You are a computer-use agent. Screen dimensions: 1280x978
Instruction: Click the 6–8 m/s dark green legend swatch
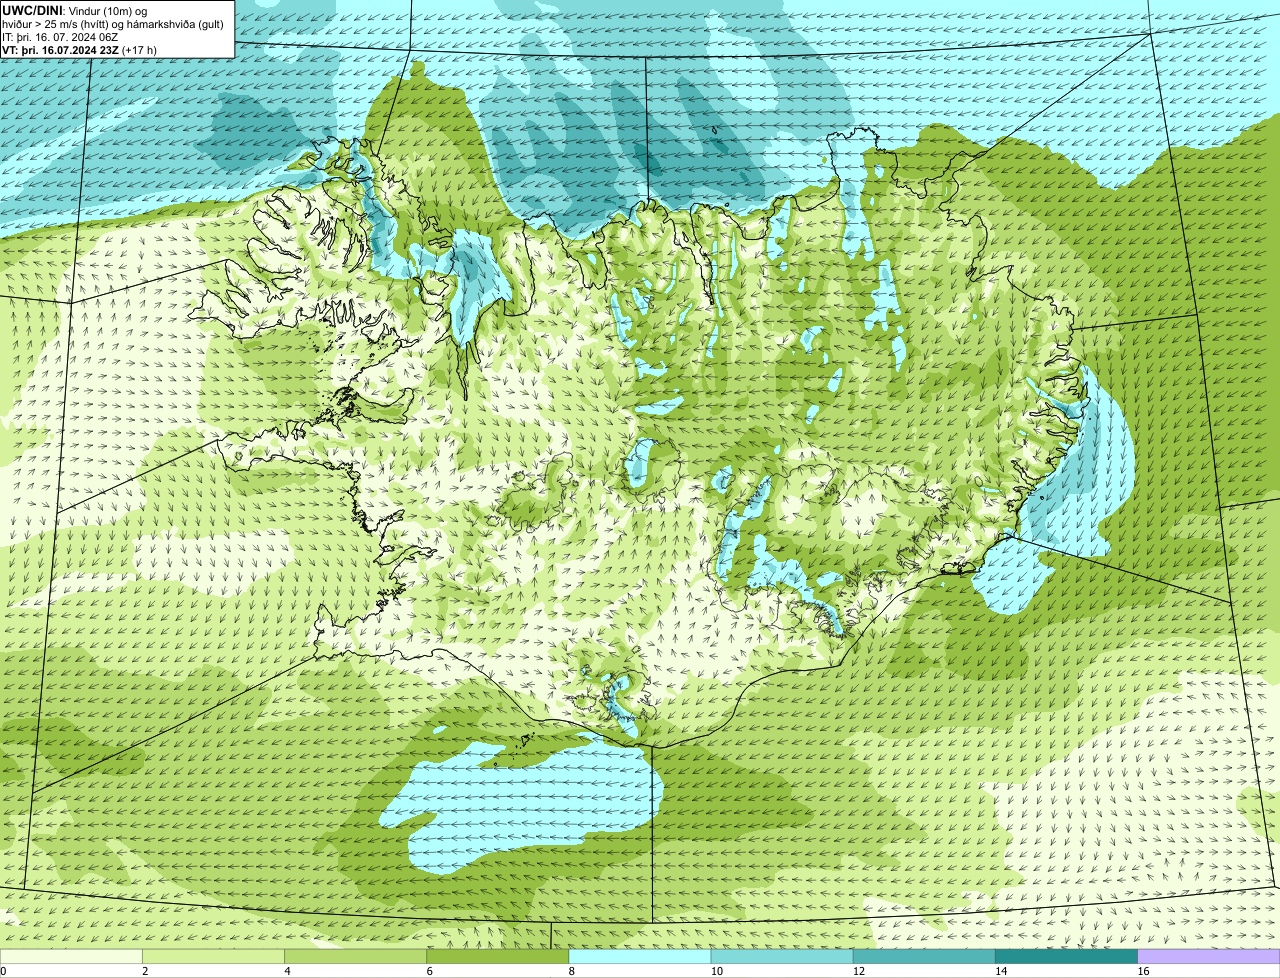click(497, 957)
